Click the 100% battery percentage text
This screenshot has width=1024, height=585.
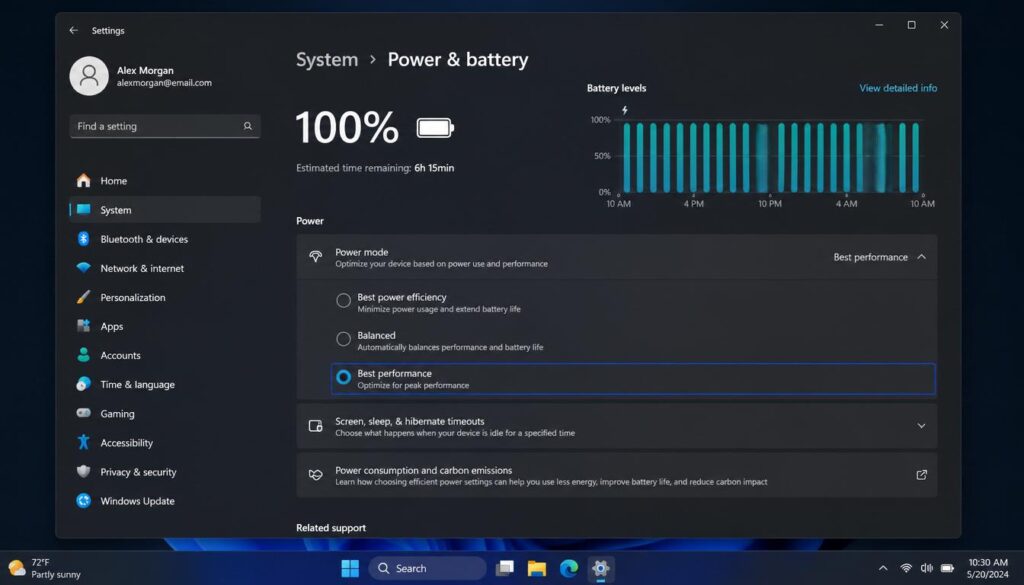(347, 127)
